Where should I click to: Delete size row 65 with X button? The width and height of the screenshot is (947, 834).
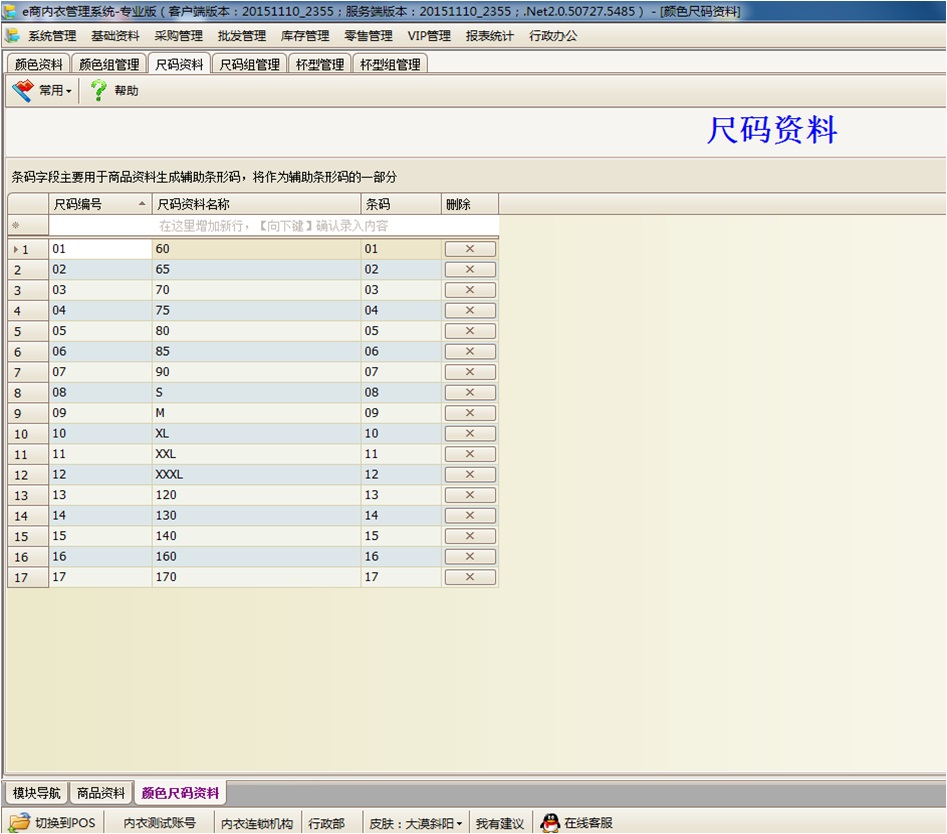point(470,269)
